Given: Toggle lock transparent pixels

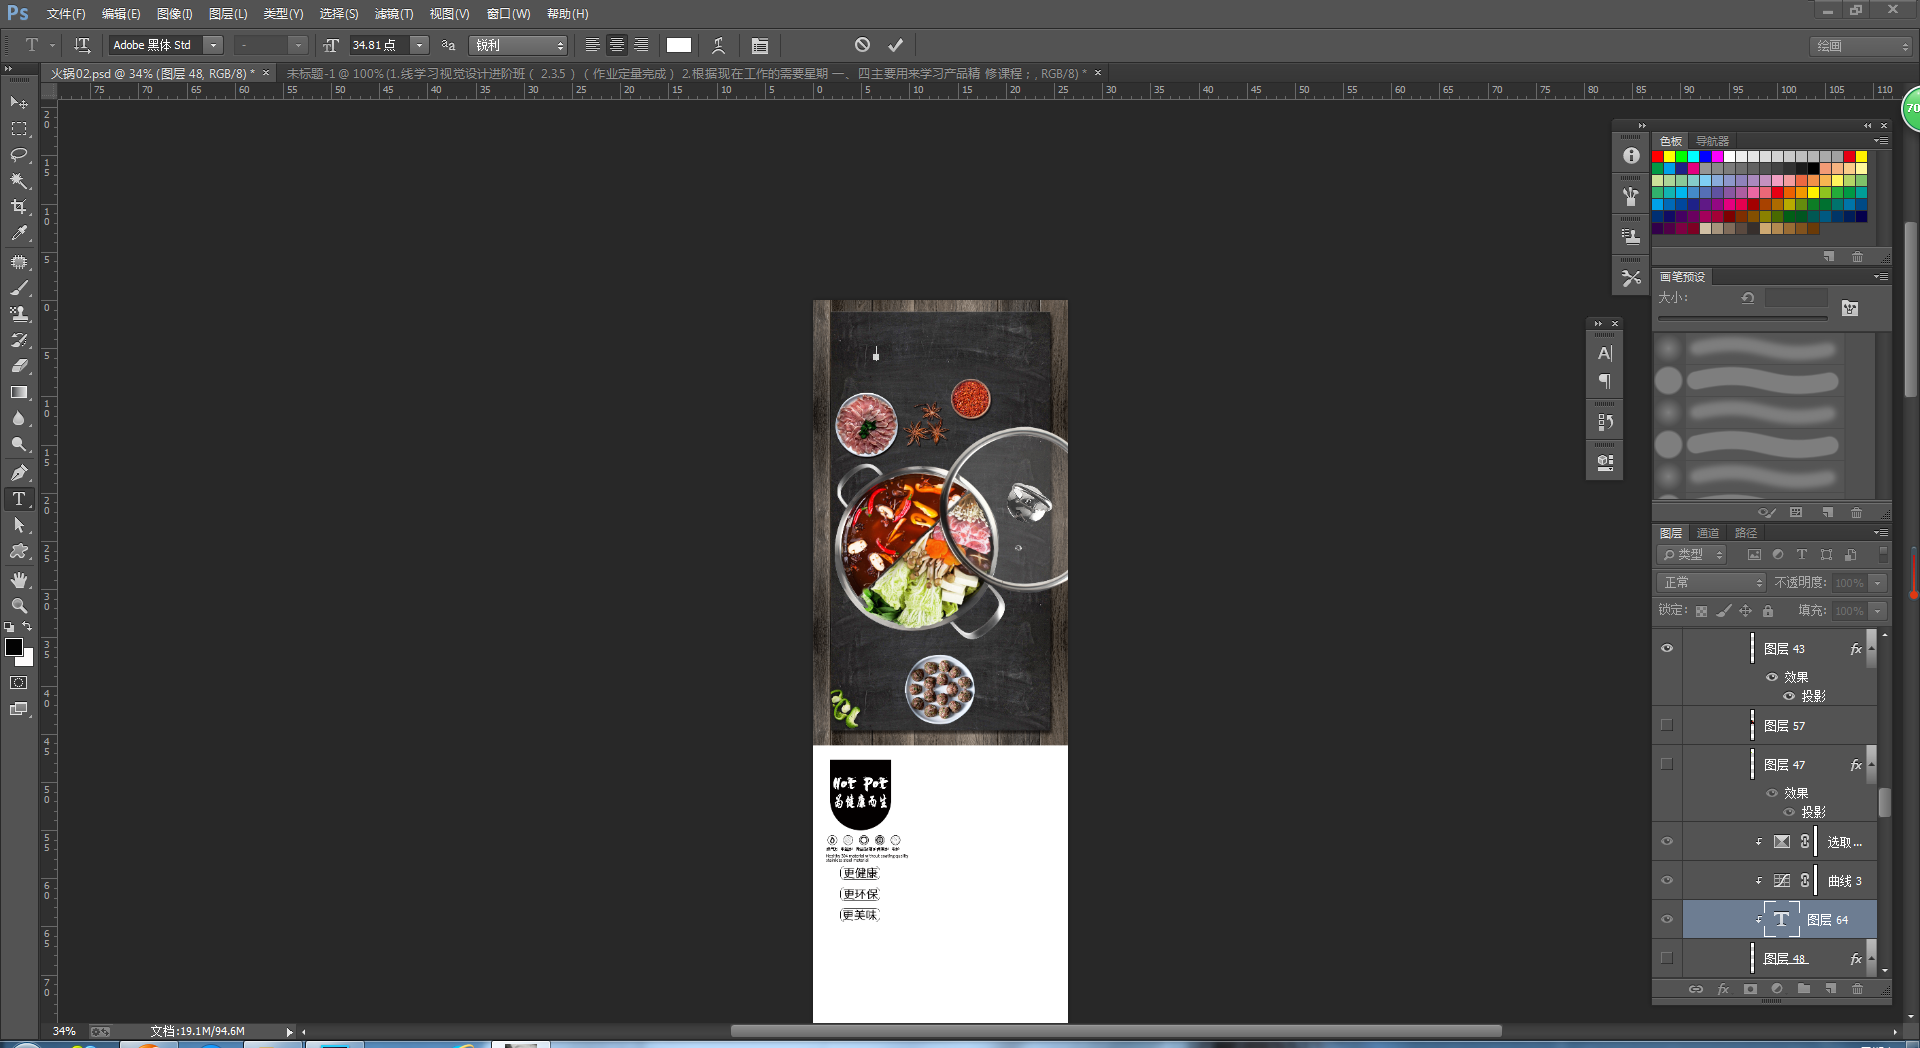Looking at the screenshot, I should click(x=1701, y=611).
